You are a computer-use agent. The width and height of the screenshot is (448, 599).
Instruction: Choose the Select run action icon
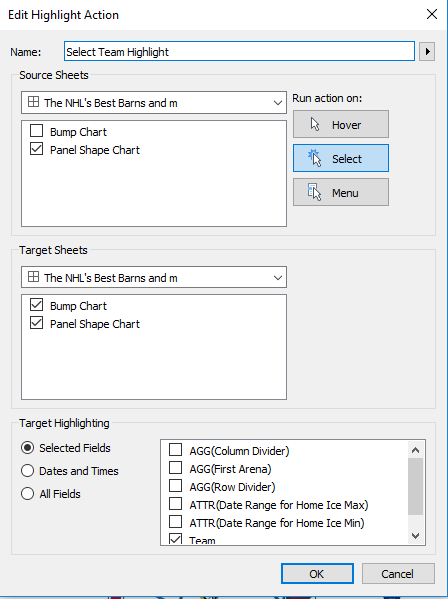tap(314, 158)
